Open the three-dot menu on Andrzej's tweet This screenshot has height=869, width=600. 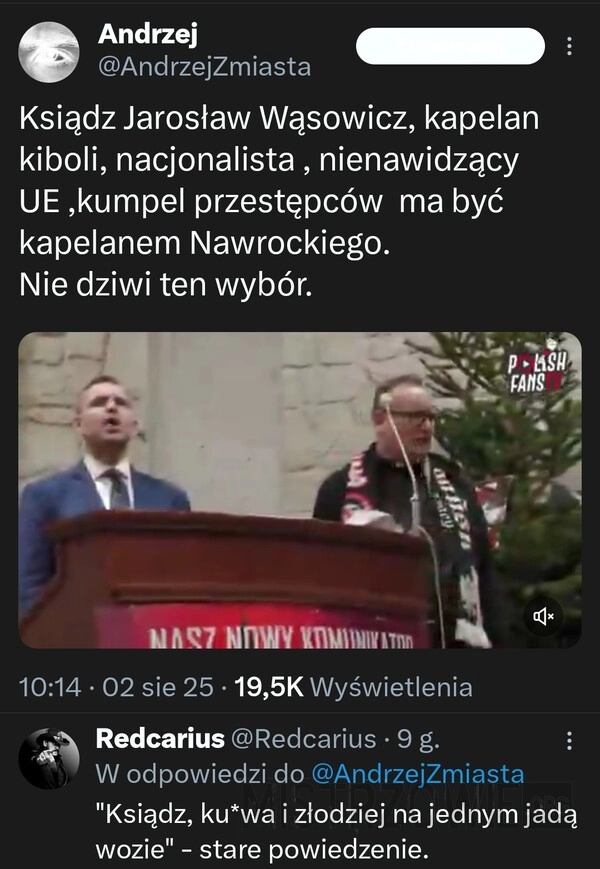click(x=569, y=46)
